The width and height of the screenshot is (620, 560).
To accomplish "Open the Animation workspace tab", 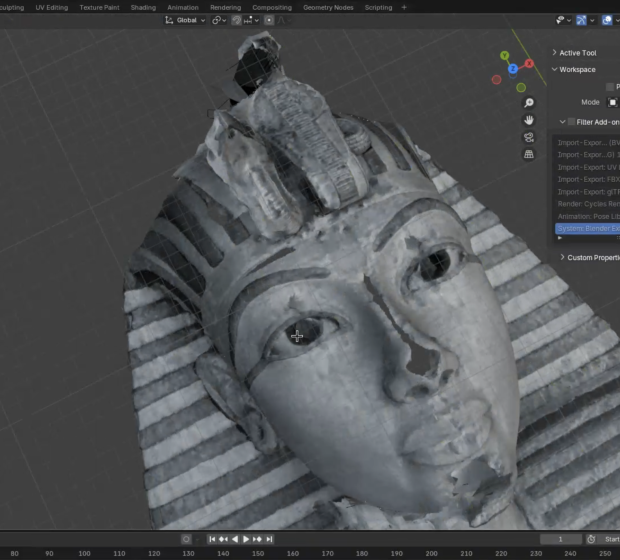I will [183, 7].
